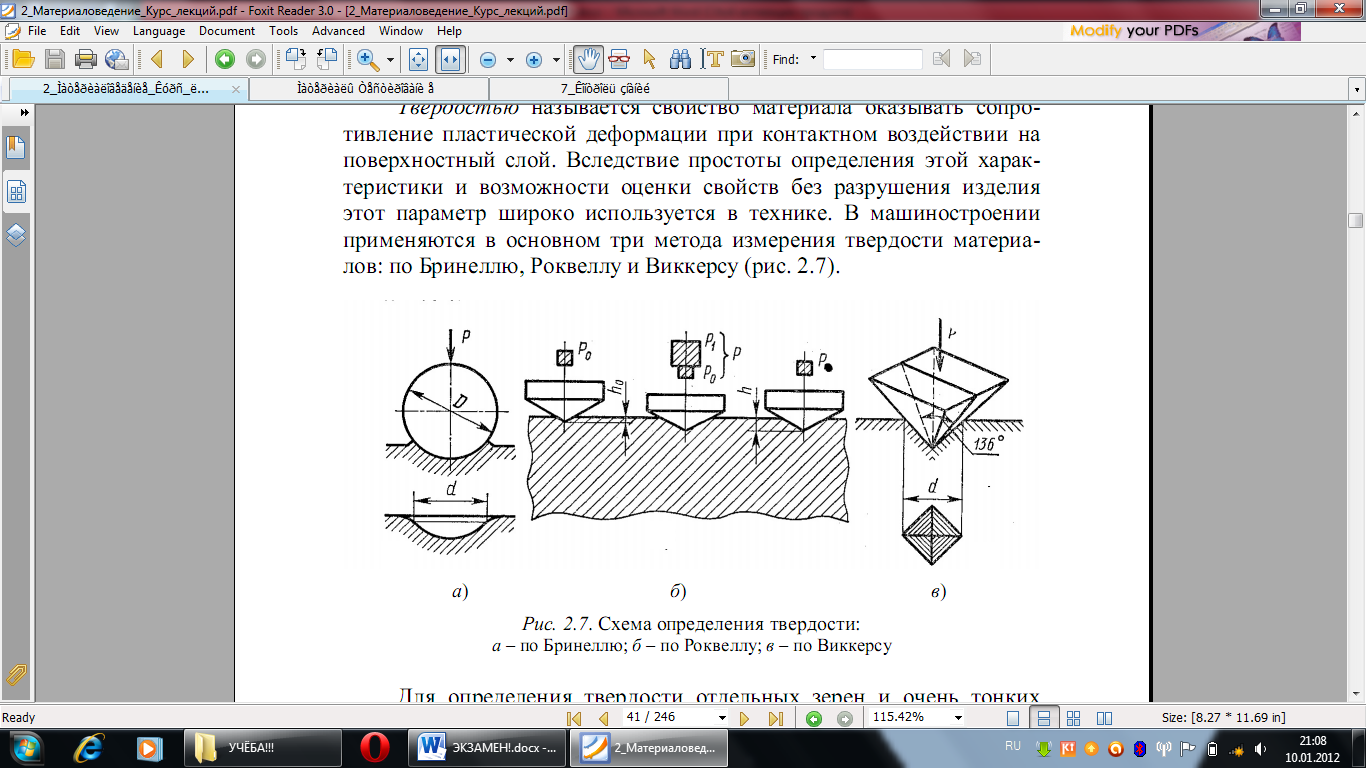
Task: Open the Edit menu
Action: pyautogui.click(x=69, y=31)
